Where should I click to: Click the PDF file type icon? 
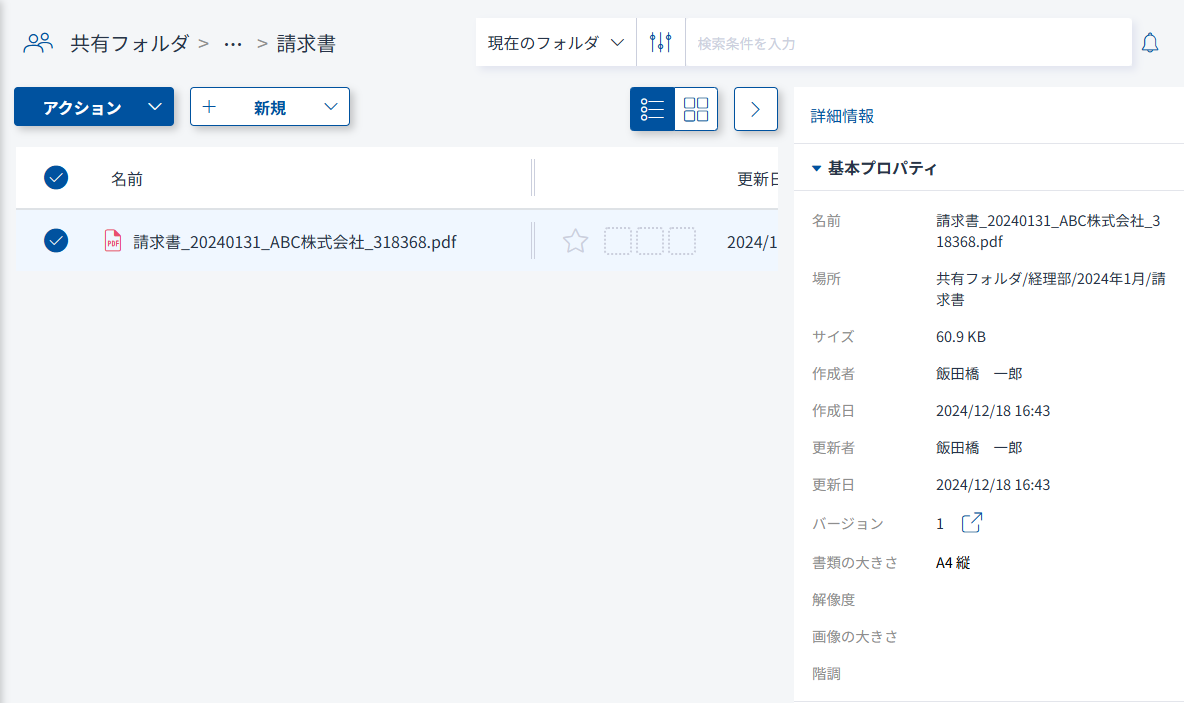tap(113, 241)
